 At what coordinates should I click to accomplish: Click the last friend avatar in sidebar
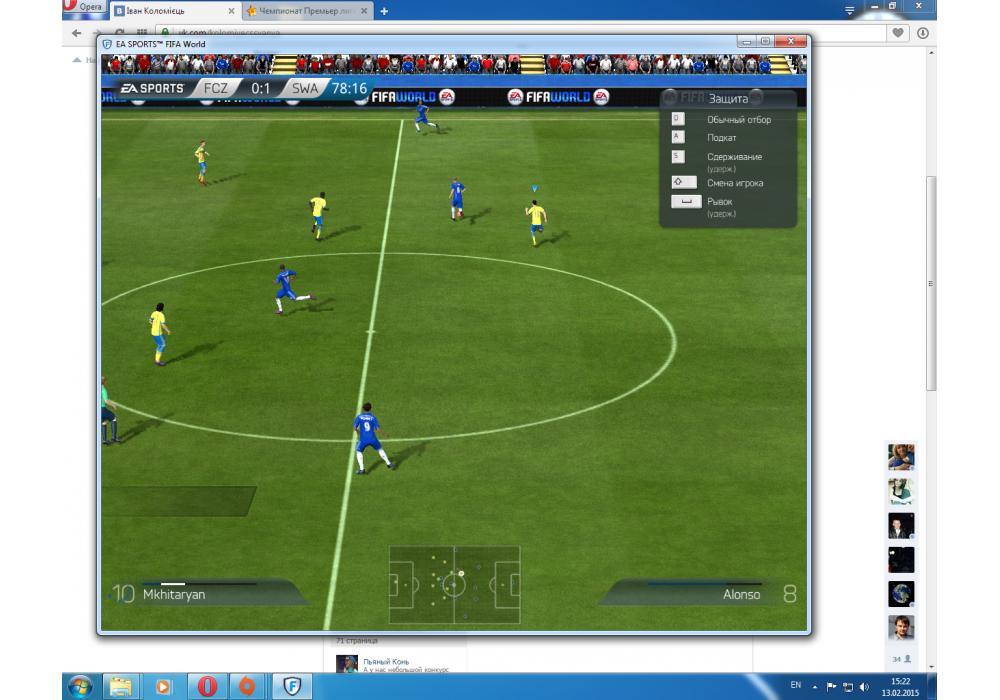[x=901, y=628]
